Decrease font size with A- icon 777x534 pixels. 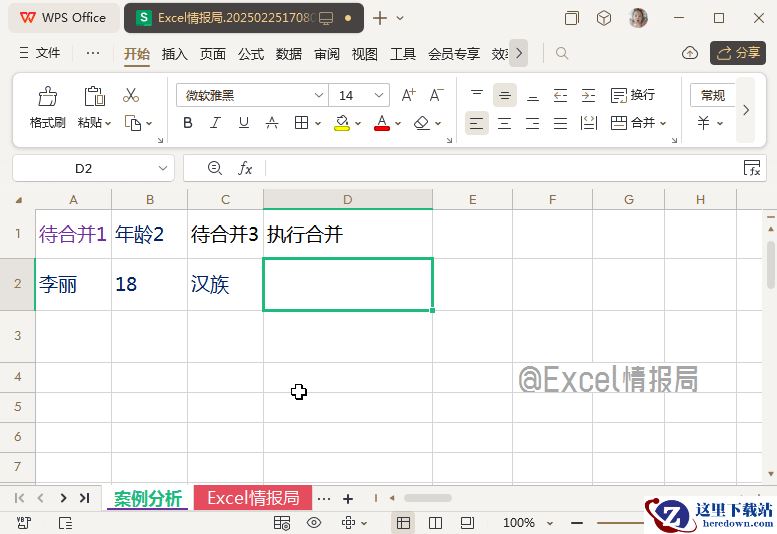tap(436, 95)
